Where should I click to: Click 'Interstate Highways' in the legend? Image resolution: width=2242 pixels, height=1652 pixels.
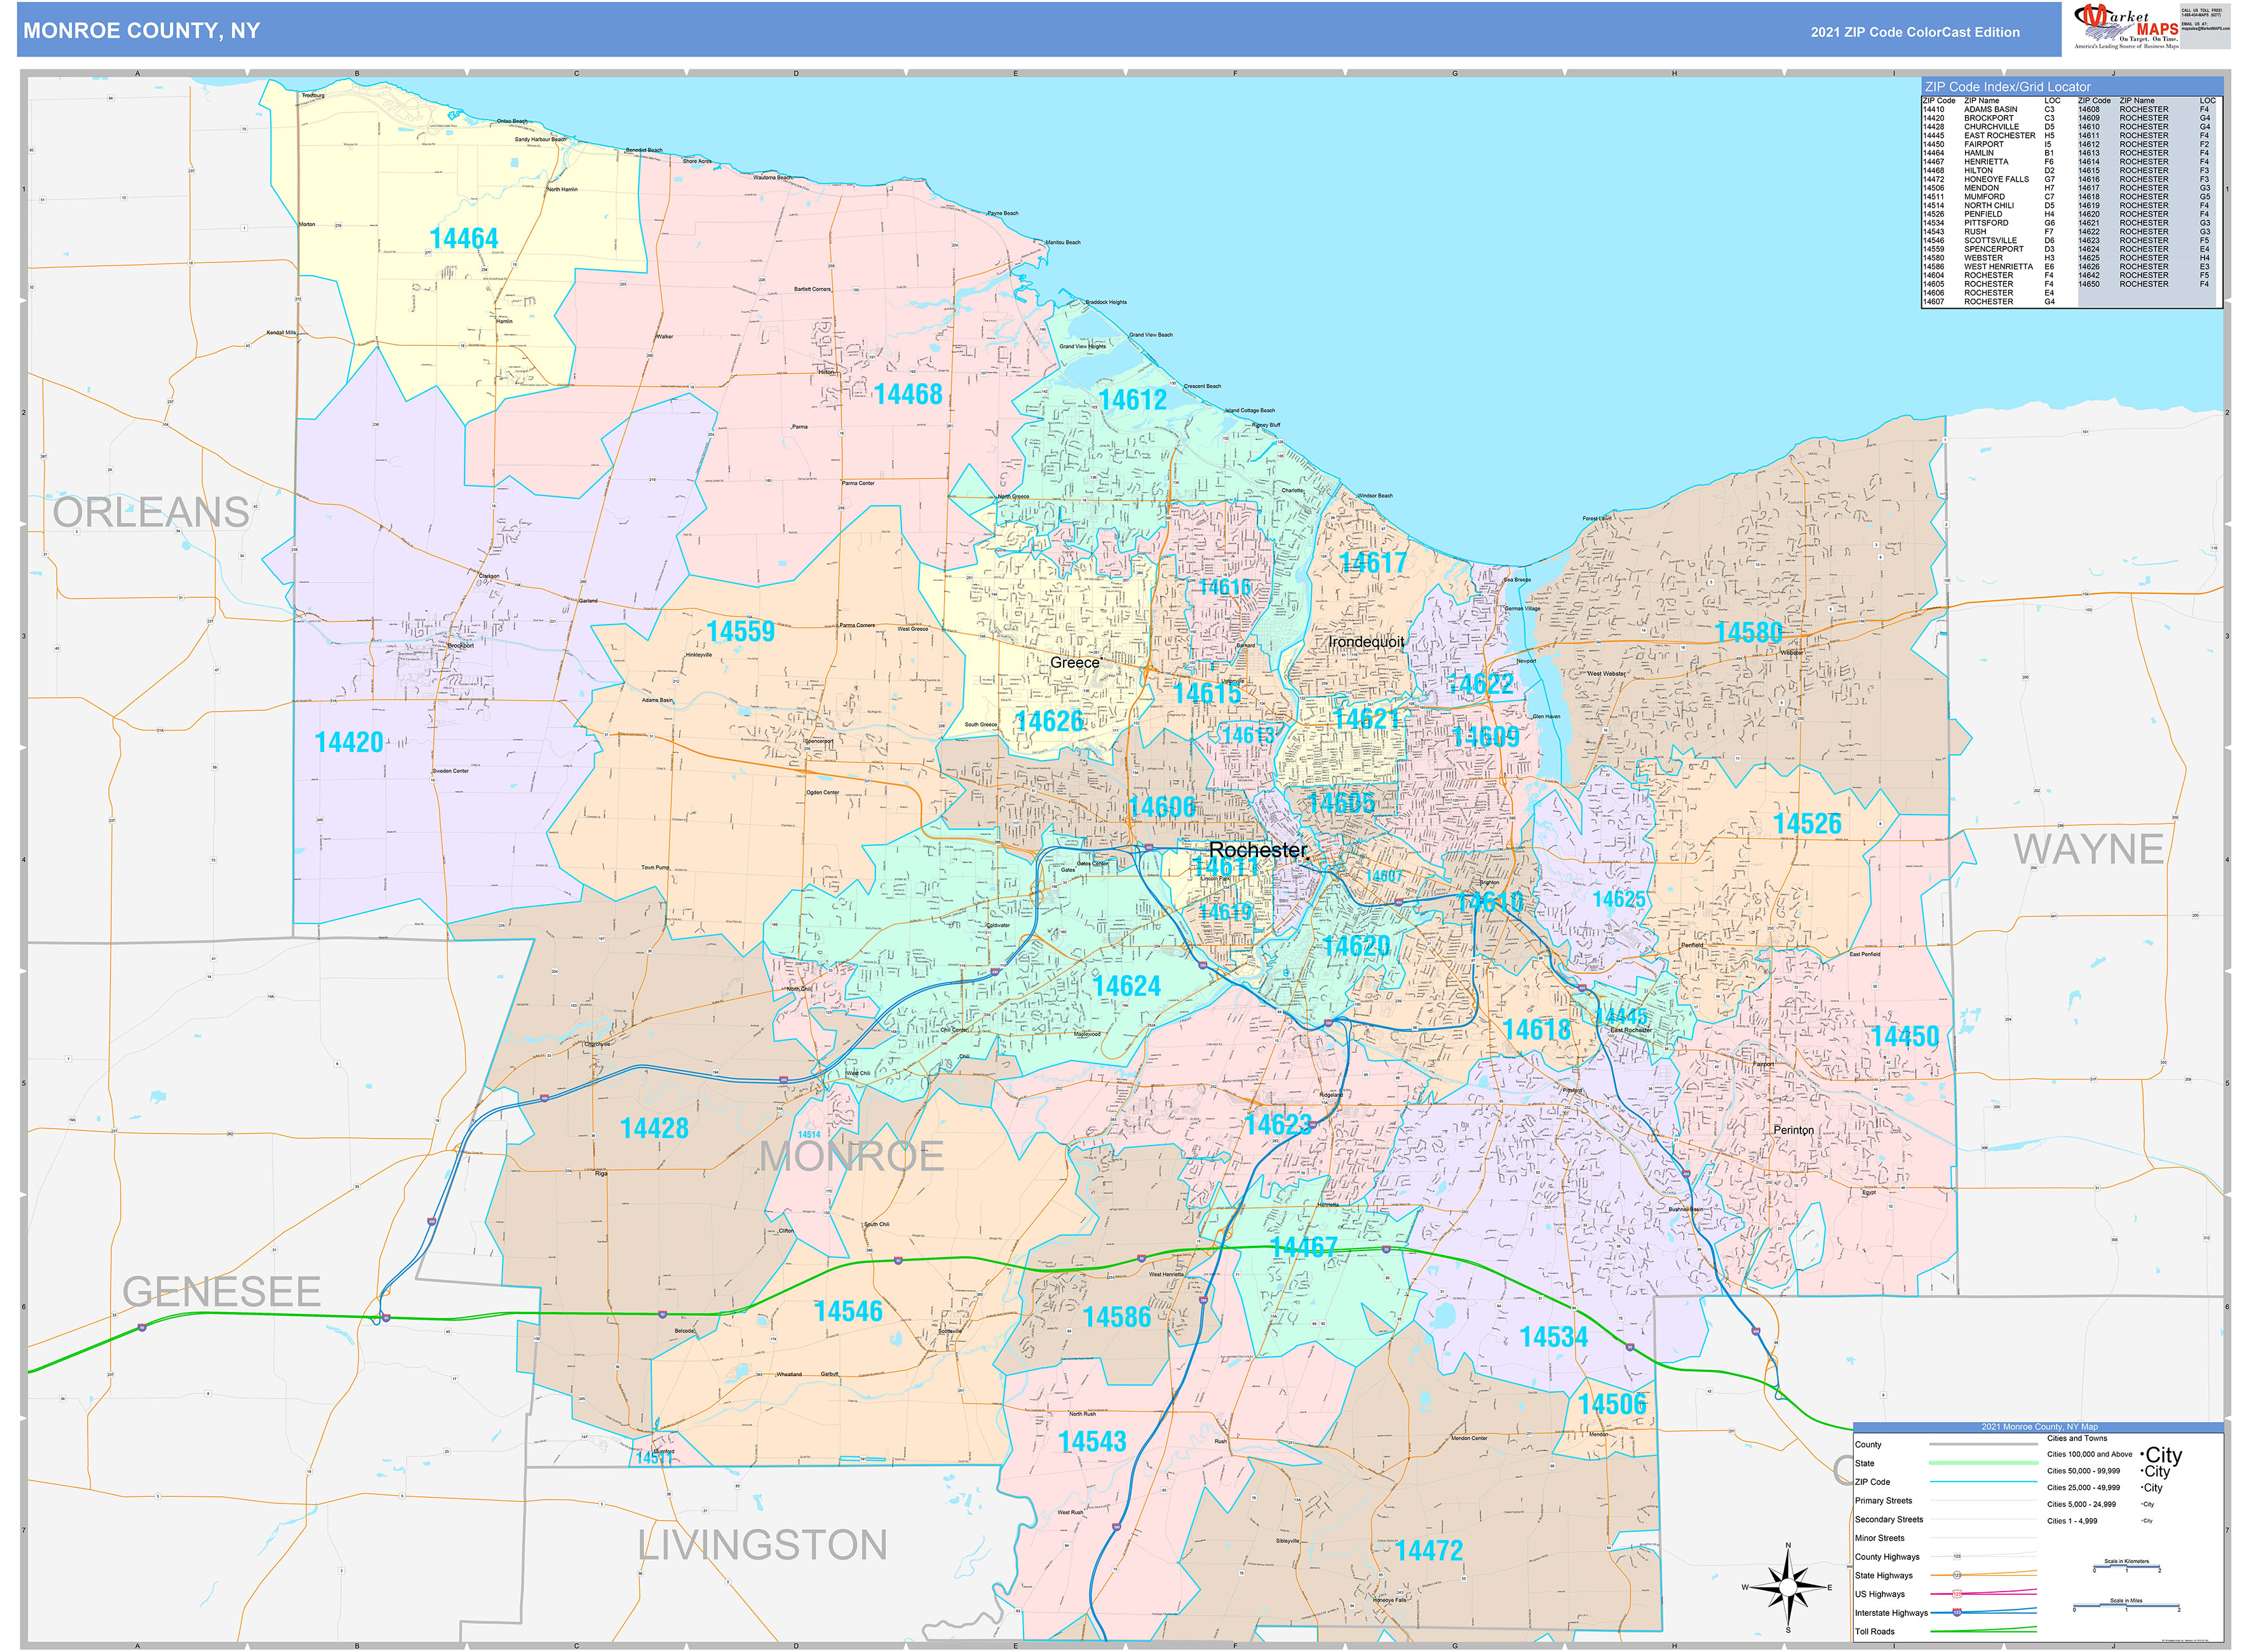pyautogui.click(x=1891, y=1613)
